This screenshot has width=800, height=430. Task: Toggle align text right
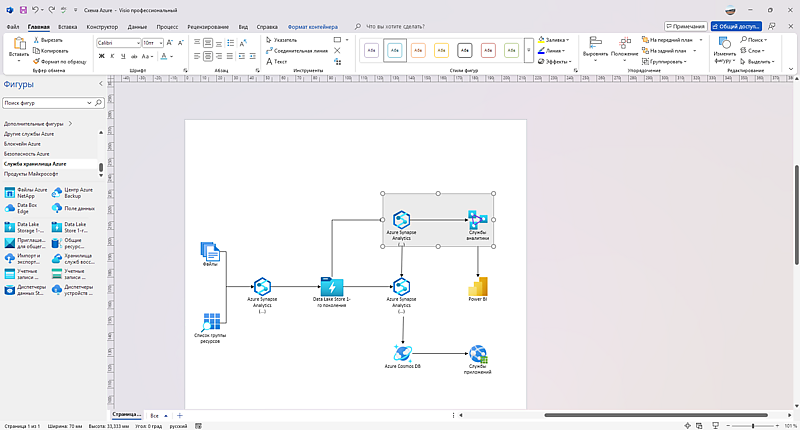pos(219,56)
